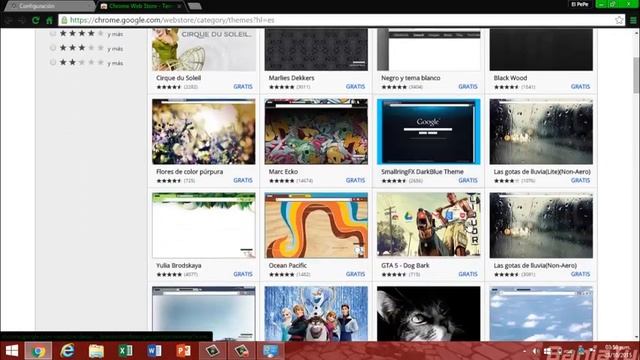Image resolution: width=640 pixels, height=360 pixels.
Task: Click GRATIS for Marlies Dekkers
Action: tap(355, 87)
